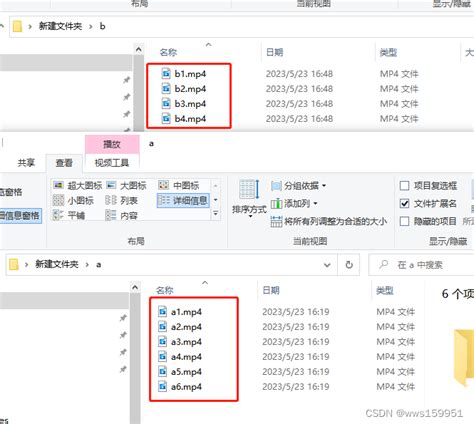
Task: Switch to content layout (内容)
Action: [121, 215]
